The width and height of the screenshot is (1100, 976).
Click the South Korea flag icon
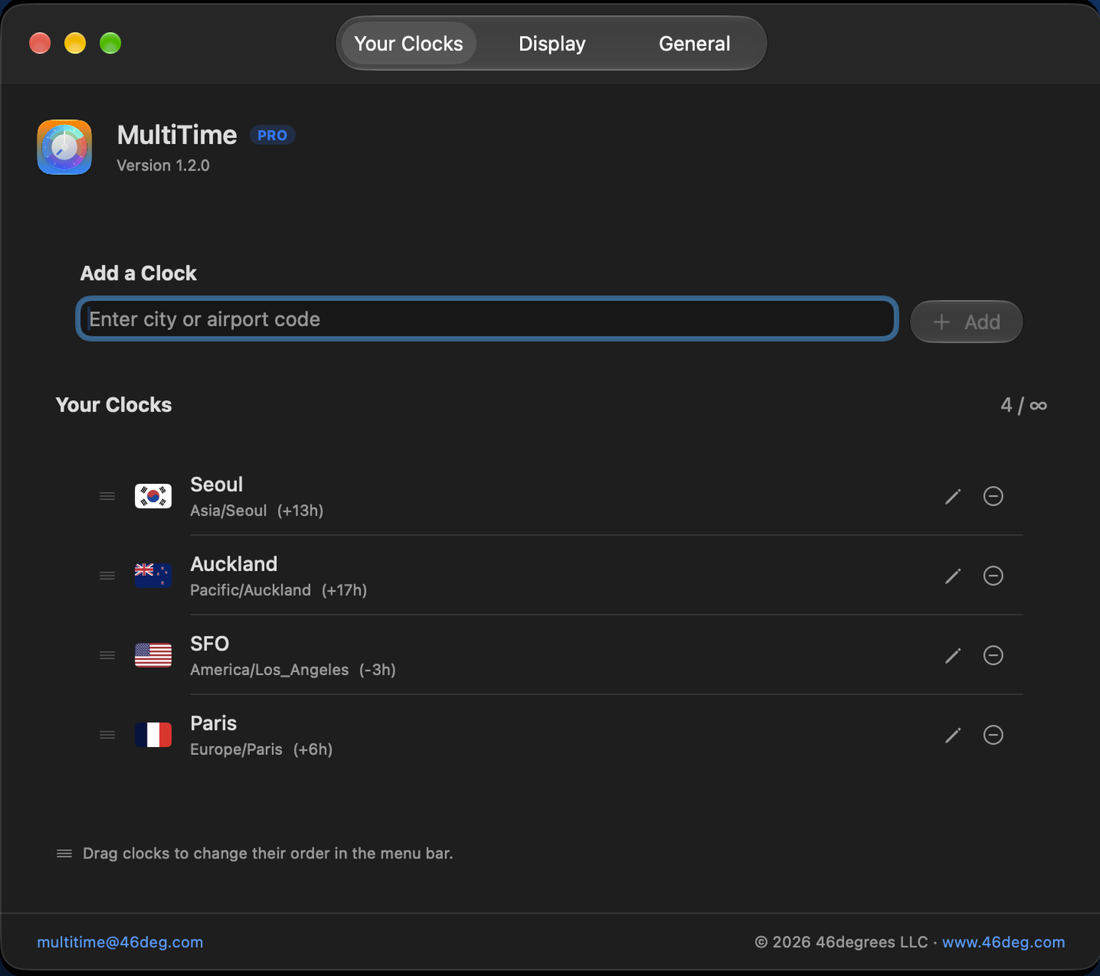[x=153, y=496]
